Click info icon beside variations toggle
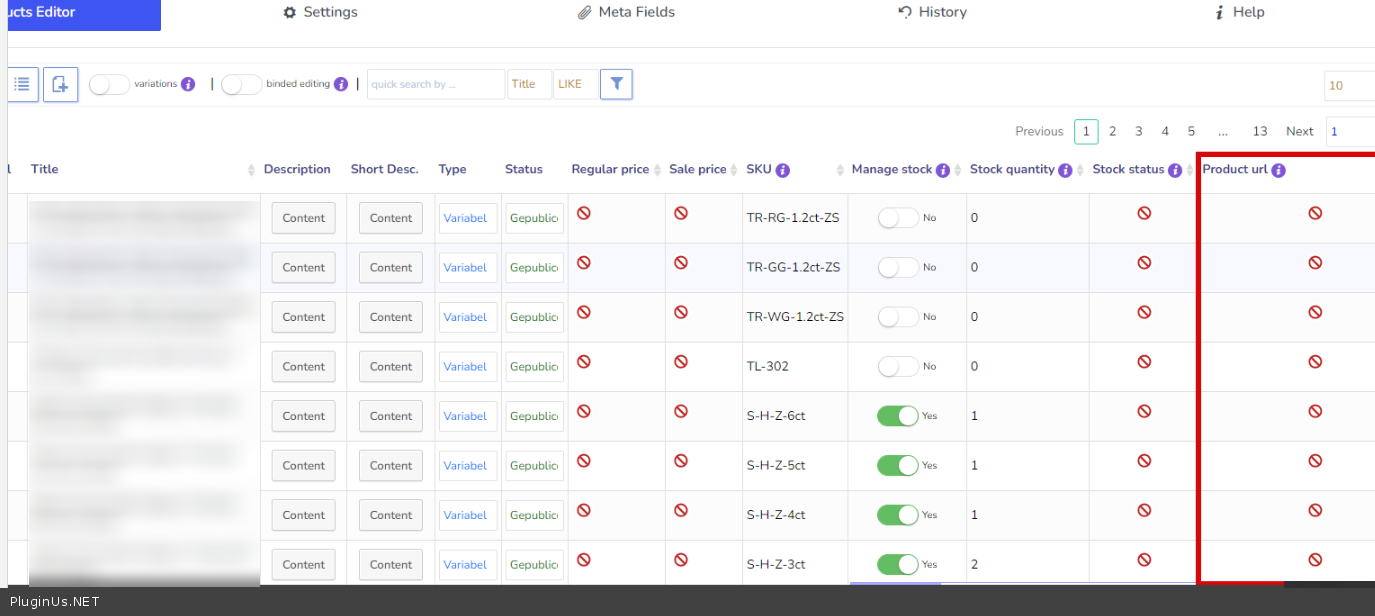The height and width of the screenshot is (616, 1375). click(x=188, y=85)
